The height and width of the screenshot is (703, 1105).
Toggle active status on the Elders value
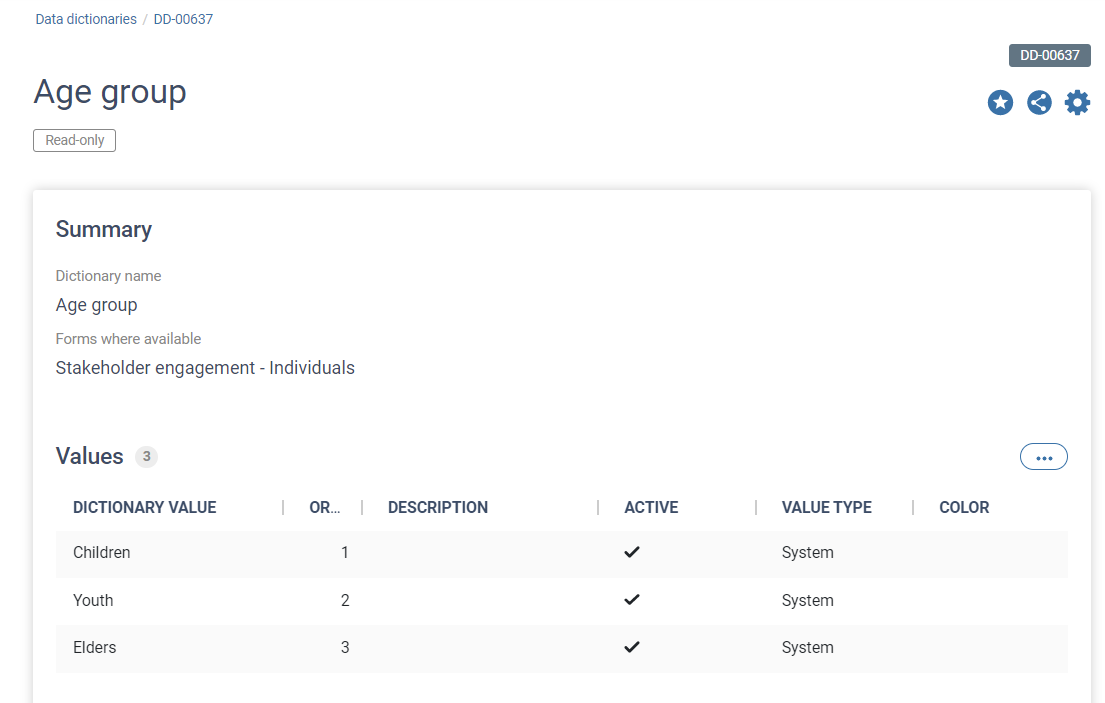tap(632, 647)
